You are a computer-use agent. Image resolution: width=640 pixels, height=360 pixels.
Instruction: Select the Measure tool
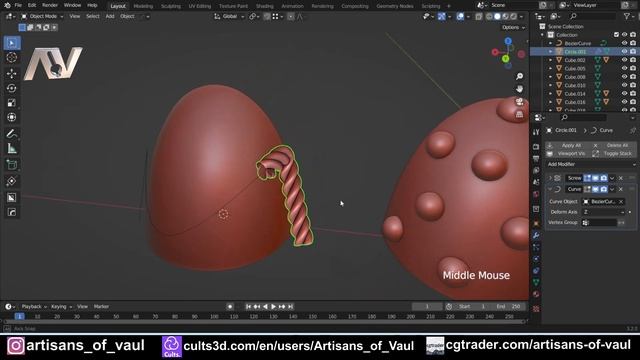tap(12, 149)
